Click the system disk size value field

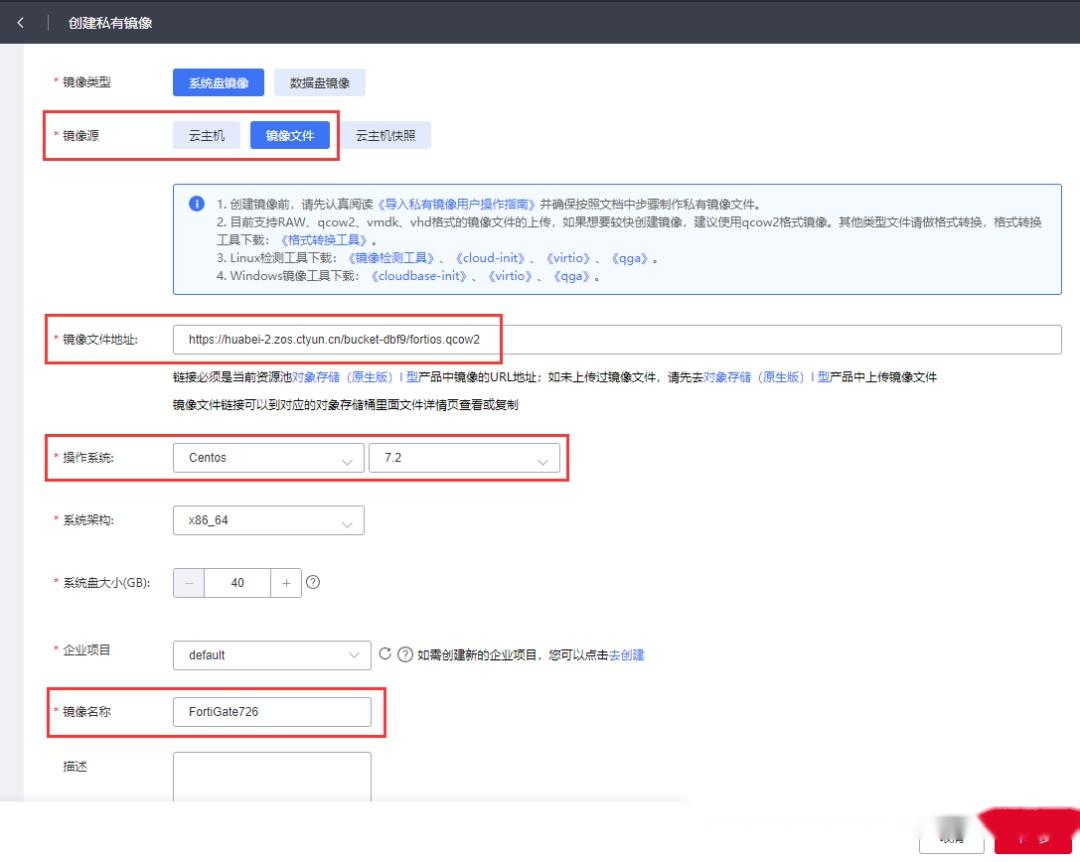[x=237, y=583]
